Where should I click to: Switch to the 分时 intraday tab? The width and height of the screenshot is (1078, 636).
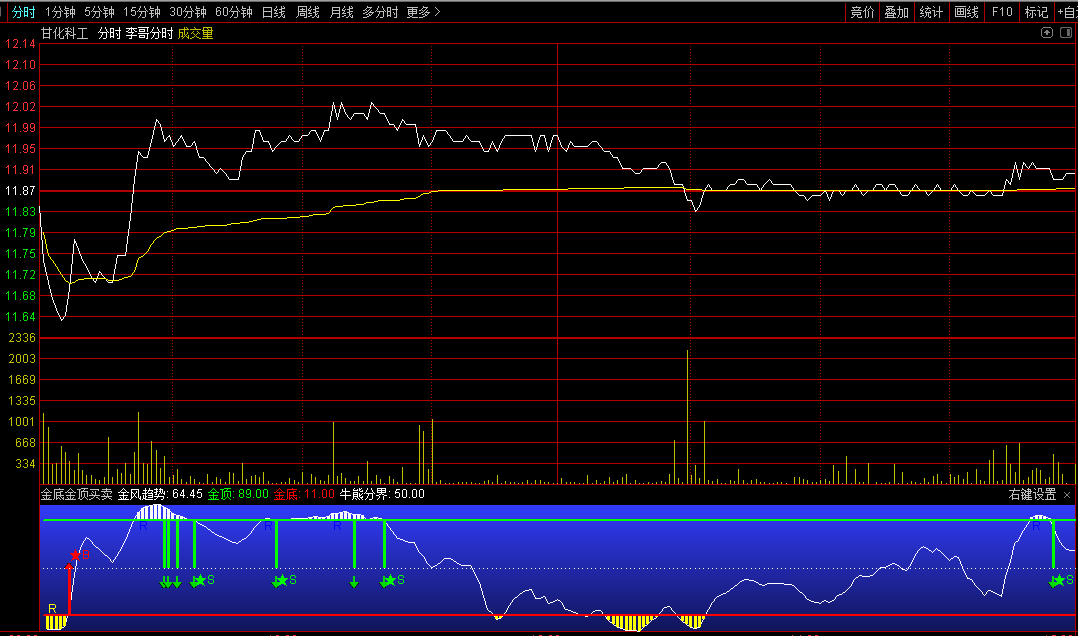point(23,12)
